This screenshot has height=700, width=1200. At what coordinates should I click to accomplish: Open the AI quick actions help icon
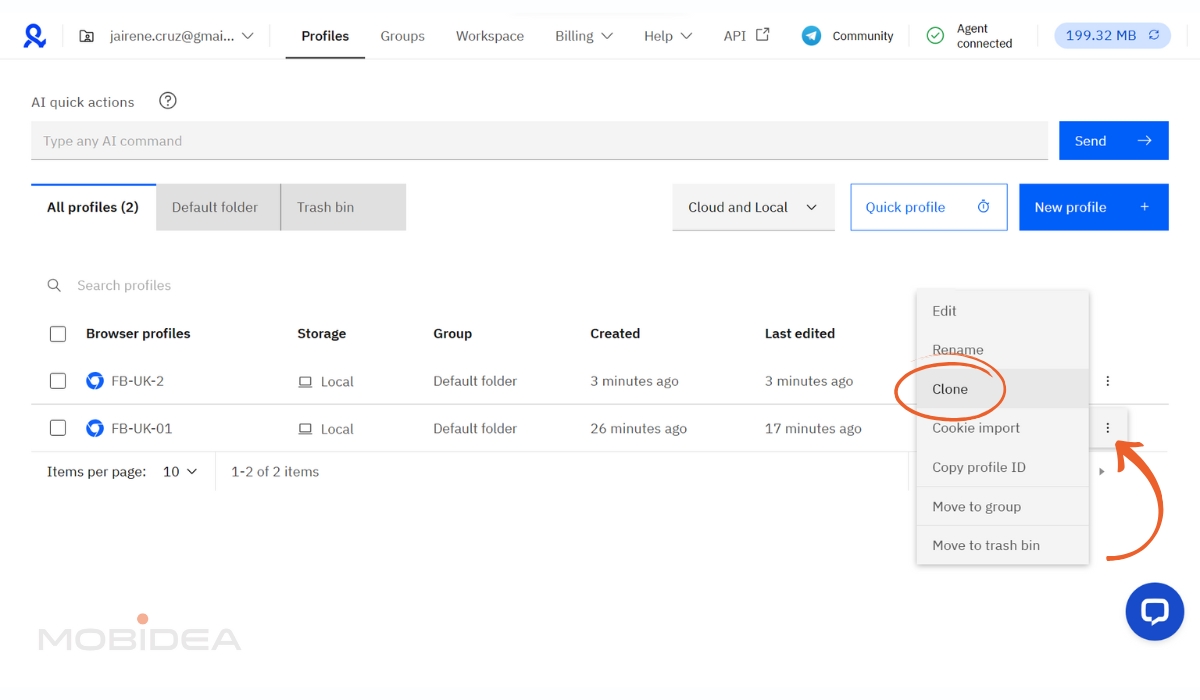168,101
